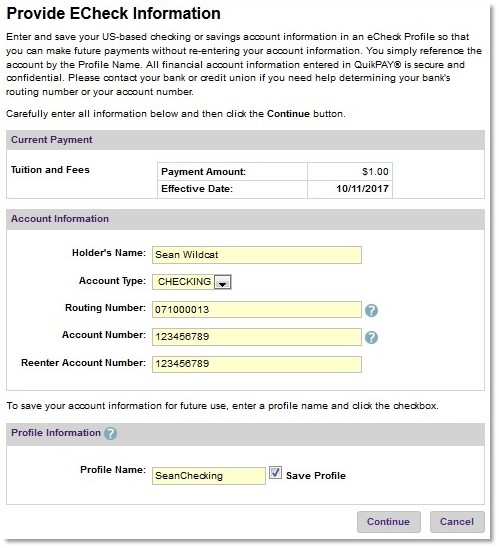Screen dimensions: 499x548
Task: Uncheck the Save Profile checkbox
Action: 275,473
